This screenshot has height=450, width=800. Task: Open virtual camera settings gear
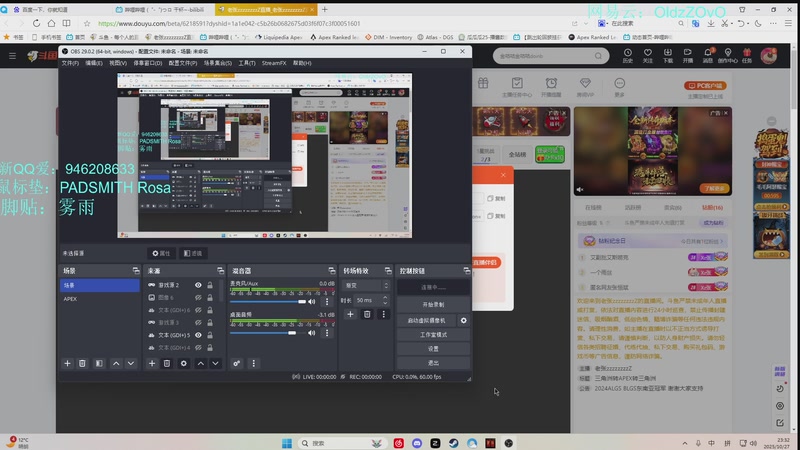tap(464, 320)
